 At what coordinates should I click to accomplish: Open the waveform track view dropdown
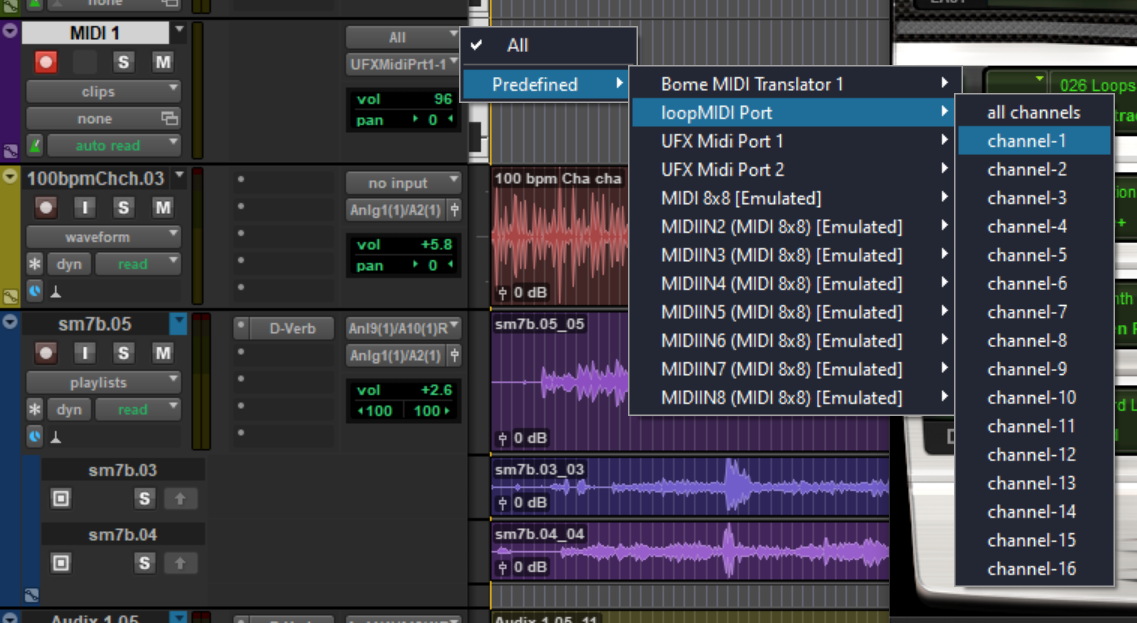(x=103, y=237)
